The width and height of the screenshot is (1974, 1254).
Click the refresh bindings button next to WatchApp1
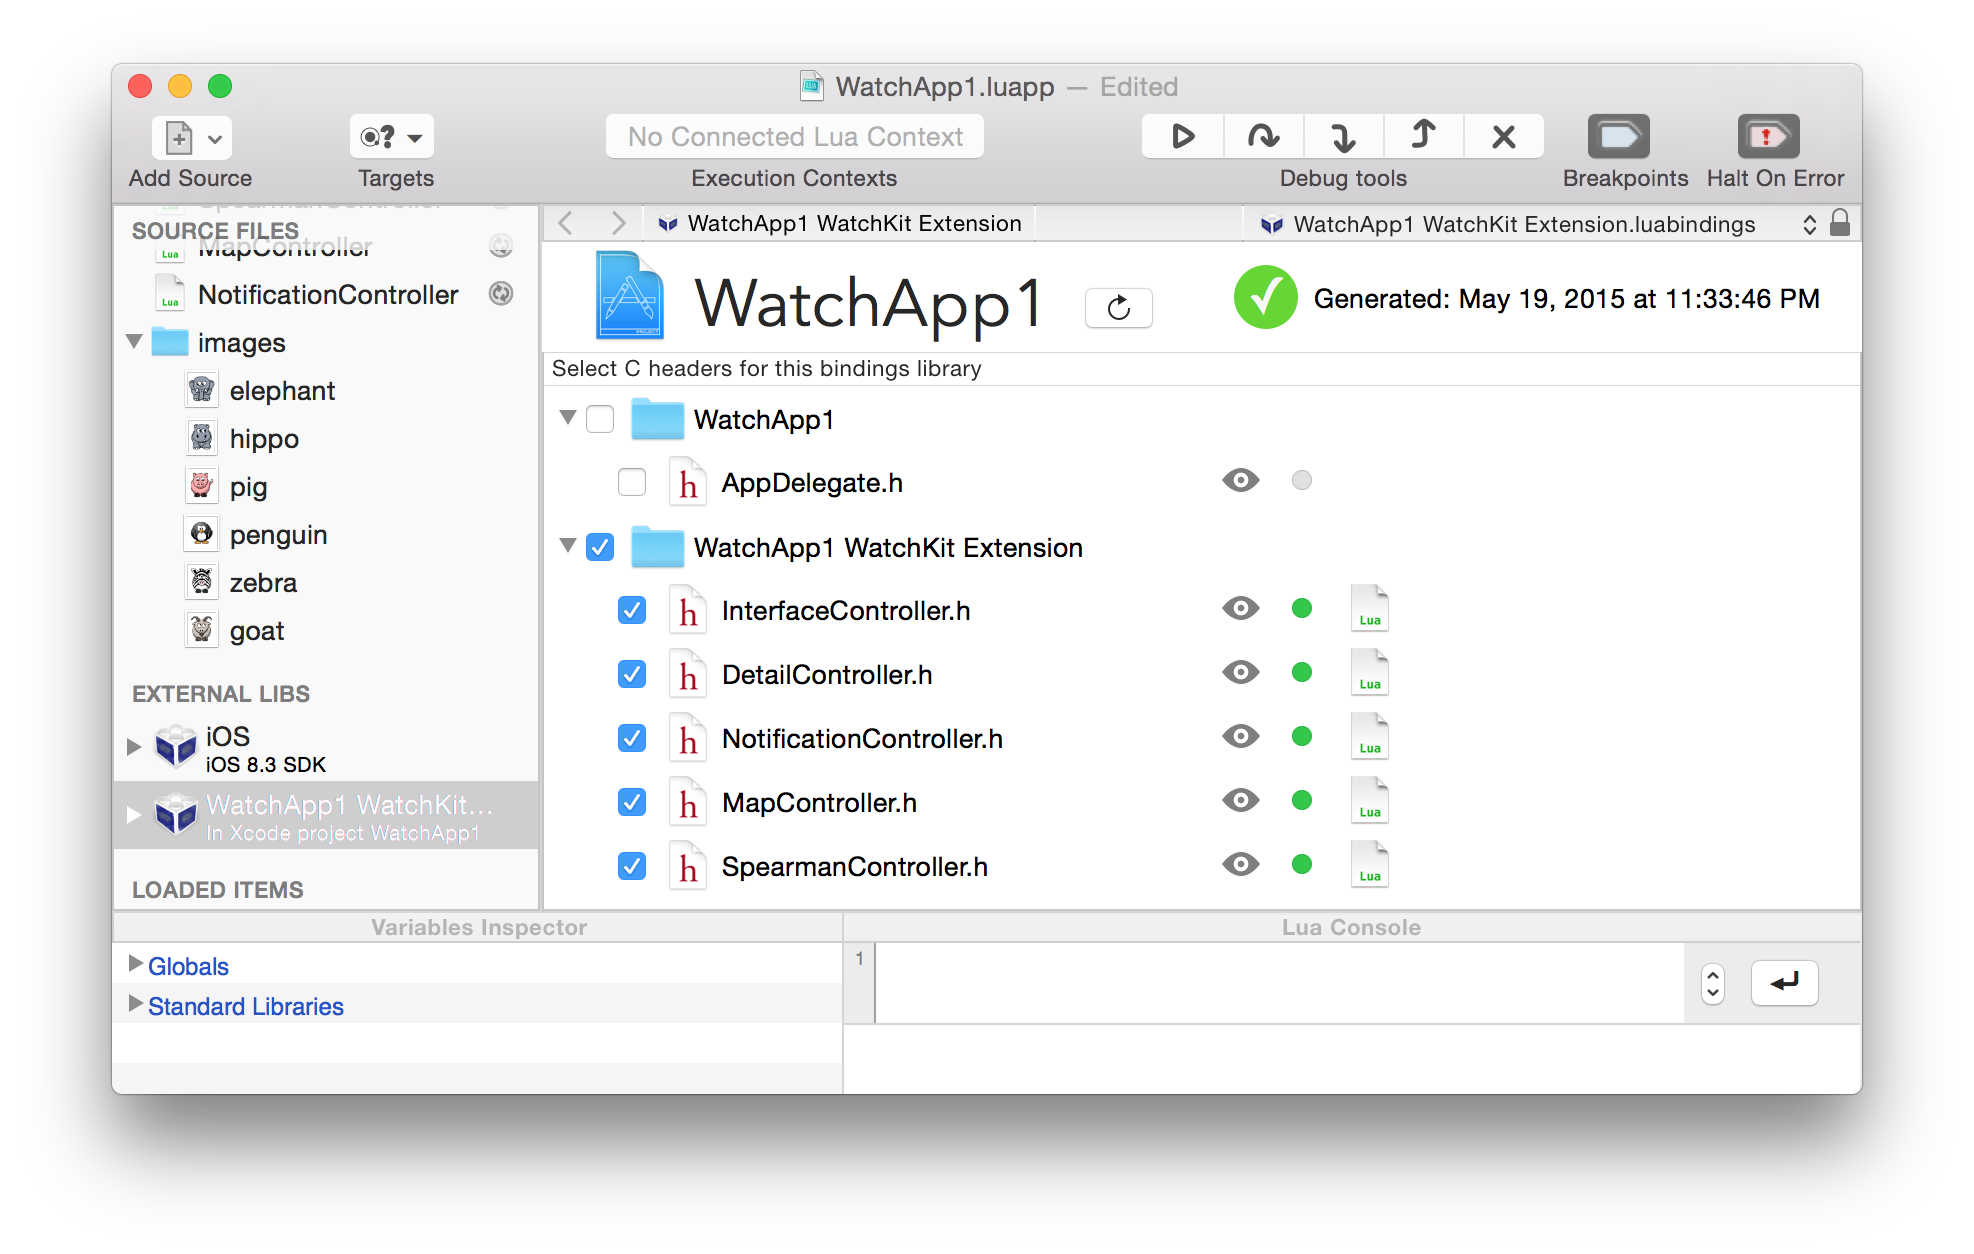click(x=1119, y=307)
